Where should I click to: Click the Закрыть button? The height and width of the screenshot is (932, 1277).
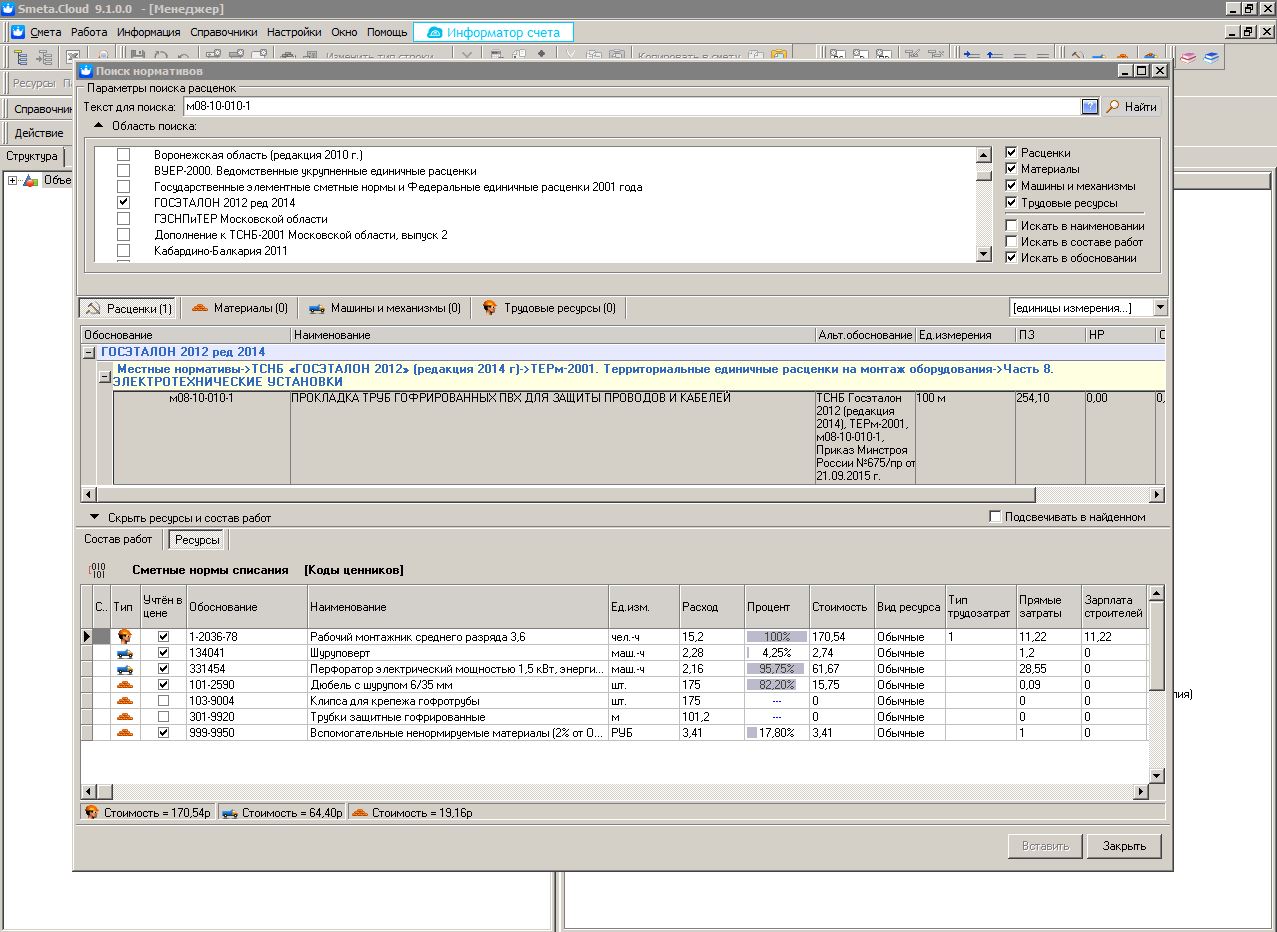pyautogui.click(x=1123, y=846)
